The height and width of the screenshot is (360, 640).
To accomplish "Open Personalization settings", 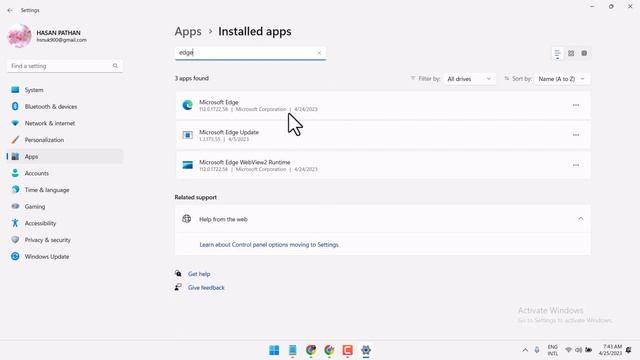I will 64,140.
